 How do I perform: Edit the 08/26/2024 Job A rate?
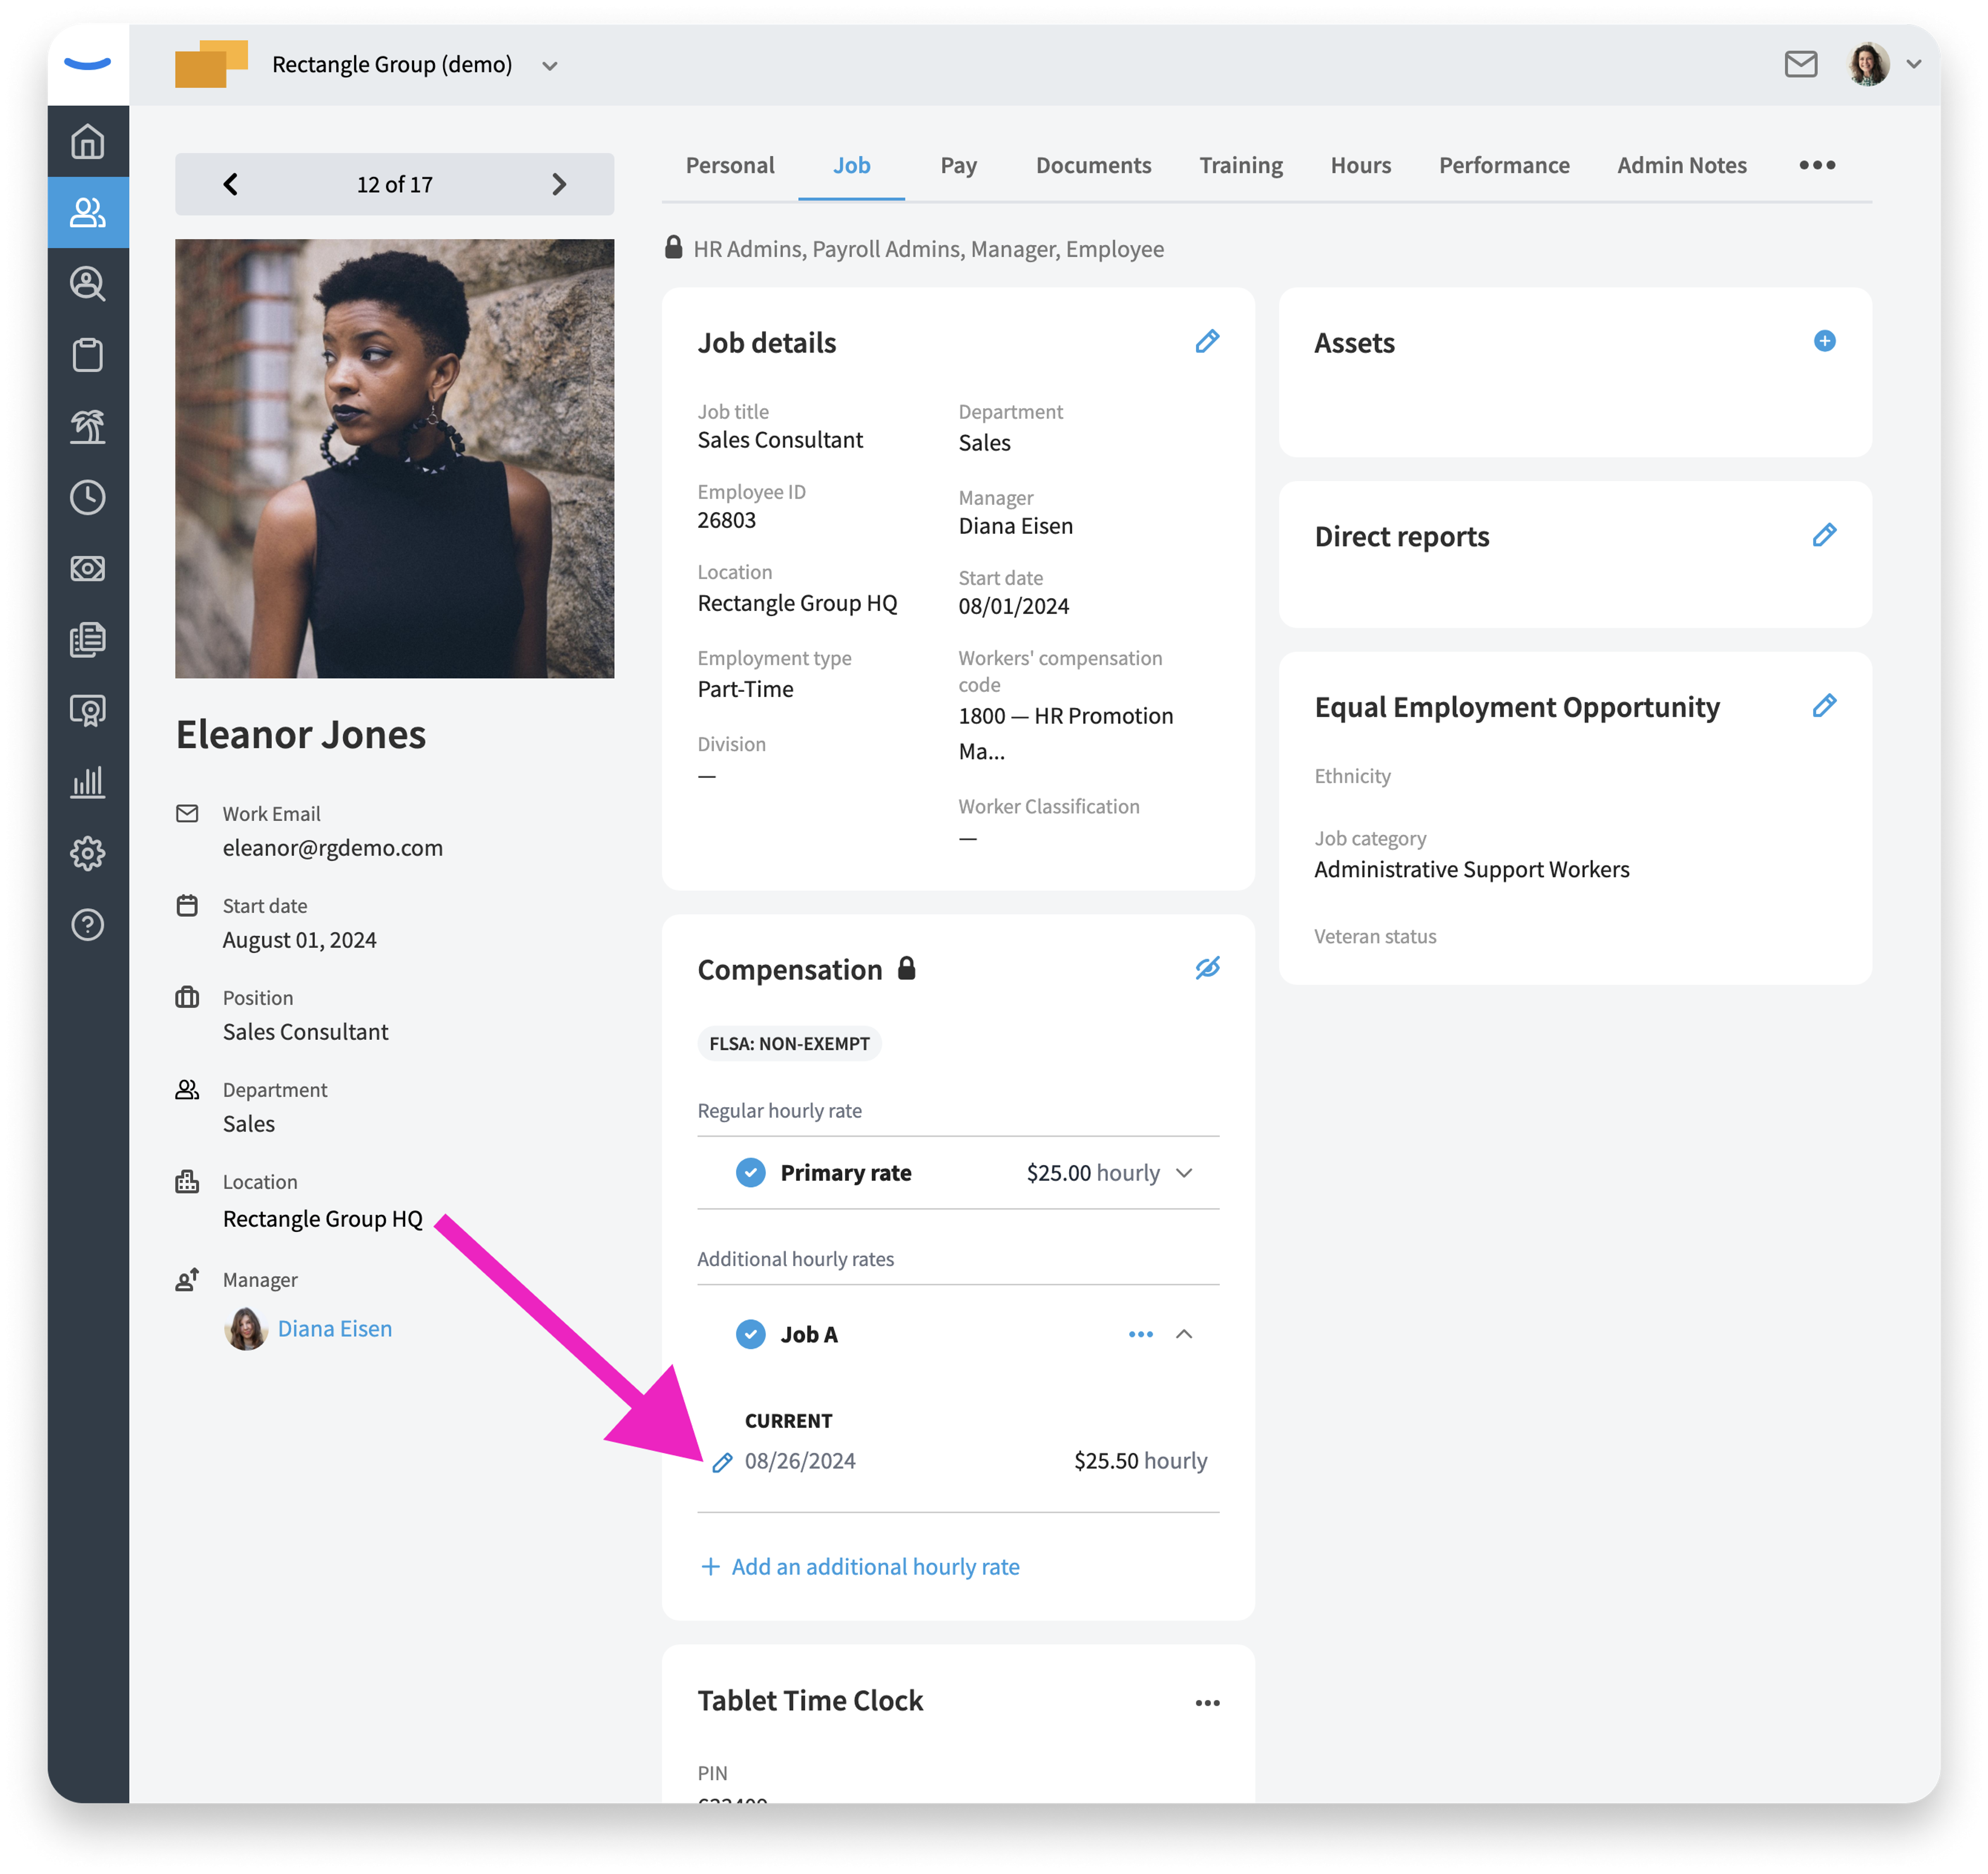(x=722, y=1463)
